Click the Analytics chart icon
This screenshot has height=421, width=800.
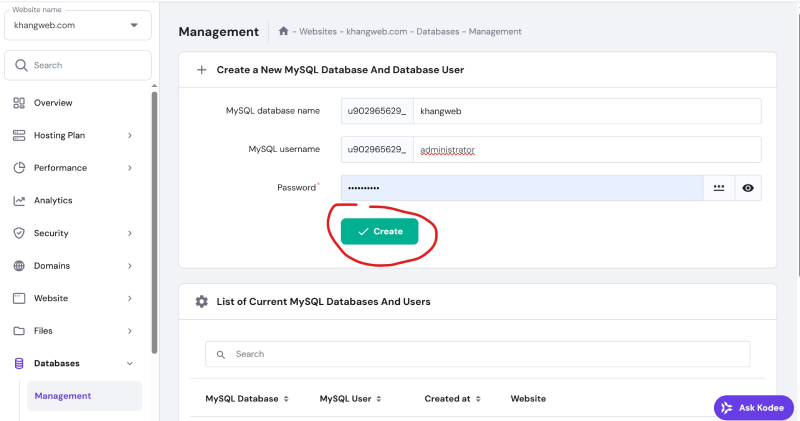click(19, 201)
